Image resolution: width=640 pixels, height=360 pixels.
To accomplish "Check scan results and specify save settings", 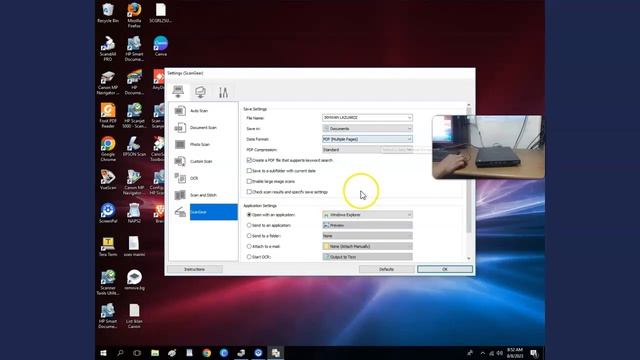I will tap(249, 192).
